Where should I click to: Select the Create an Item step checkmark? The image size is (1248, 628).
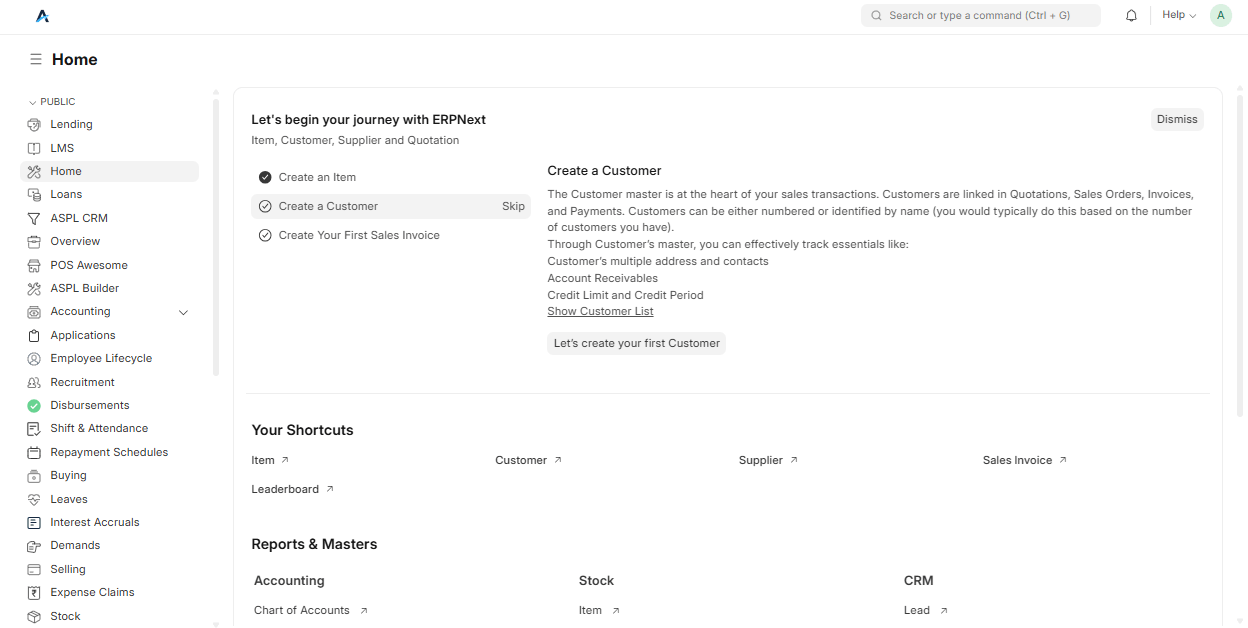[x=265, y=177]
